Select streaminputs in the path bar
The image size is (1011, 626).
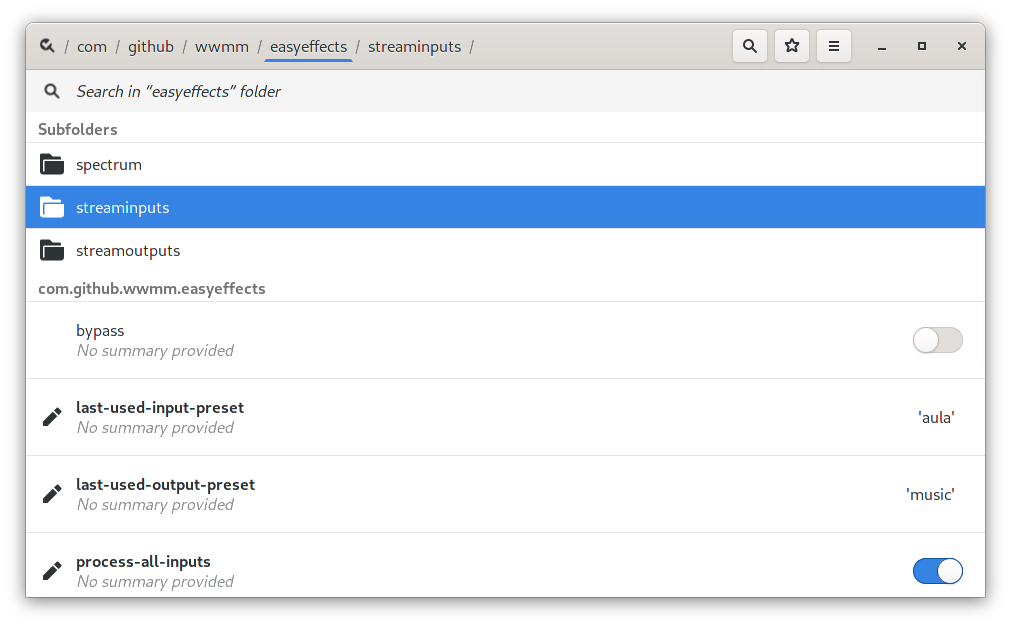(414, 46)
